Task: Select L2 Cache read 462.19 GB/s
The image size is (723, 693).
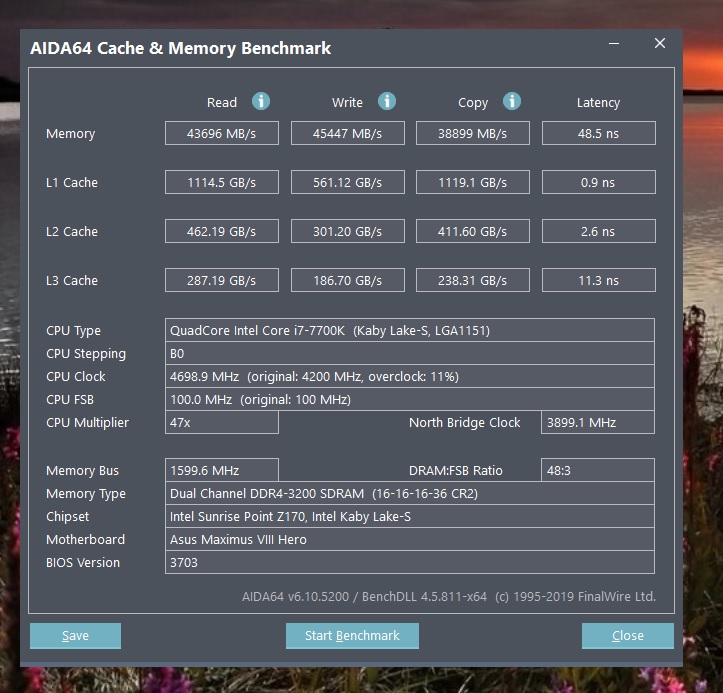Action: tap(222, 231)
